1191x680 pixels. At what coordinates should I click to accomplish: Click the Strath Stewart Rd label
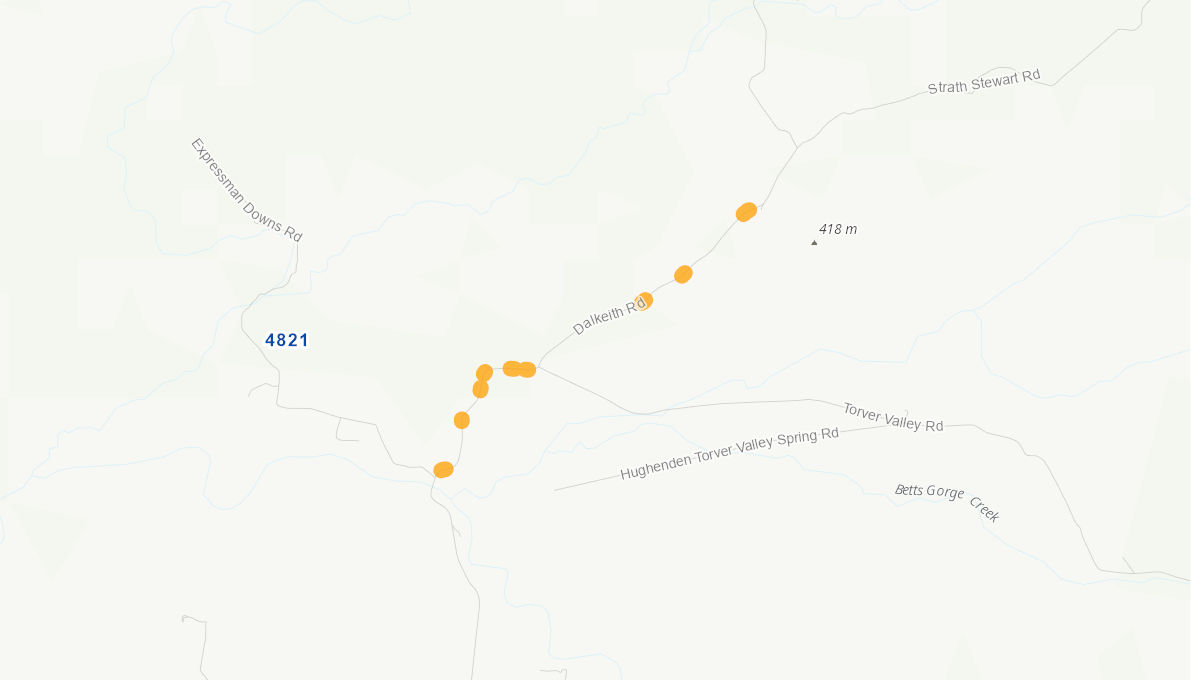[x=984, y=81]
